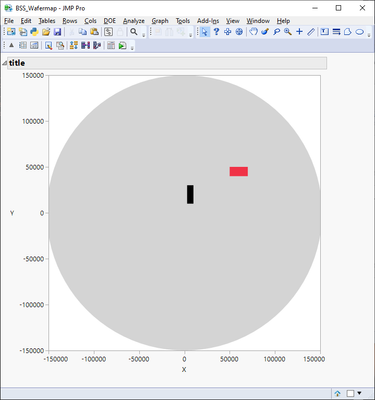
Task: Open the status bar dropdown arrow
Action: click(x=359, y=393)
